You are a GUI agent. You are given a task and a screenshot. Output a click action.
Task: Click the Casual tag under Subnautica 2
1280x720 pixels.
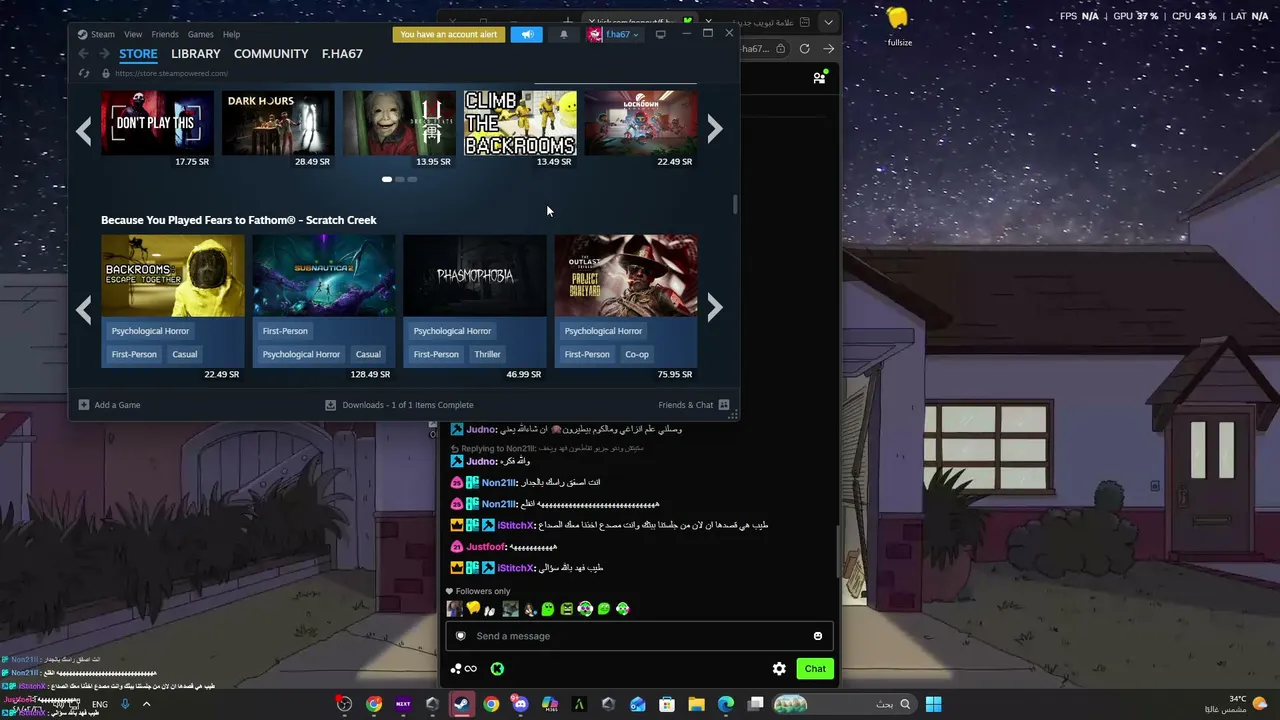click(368, 354)
